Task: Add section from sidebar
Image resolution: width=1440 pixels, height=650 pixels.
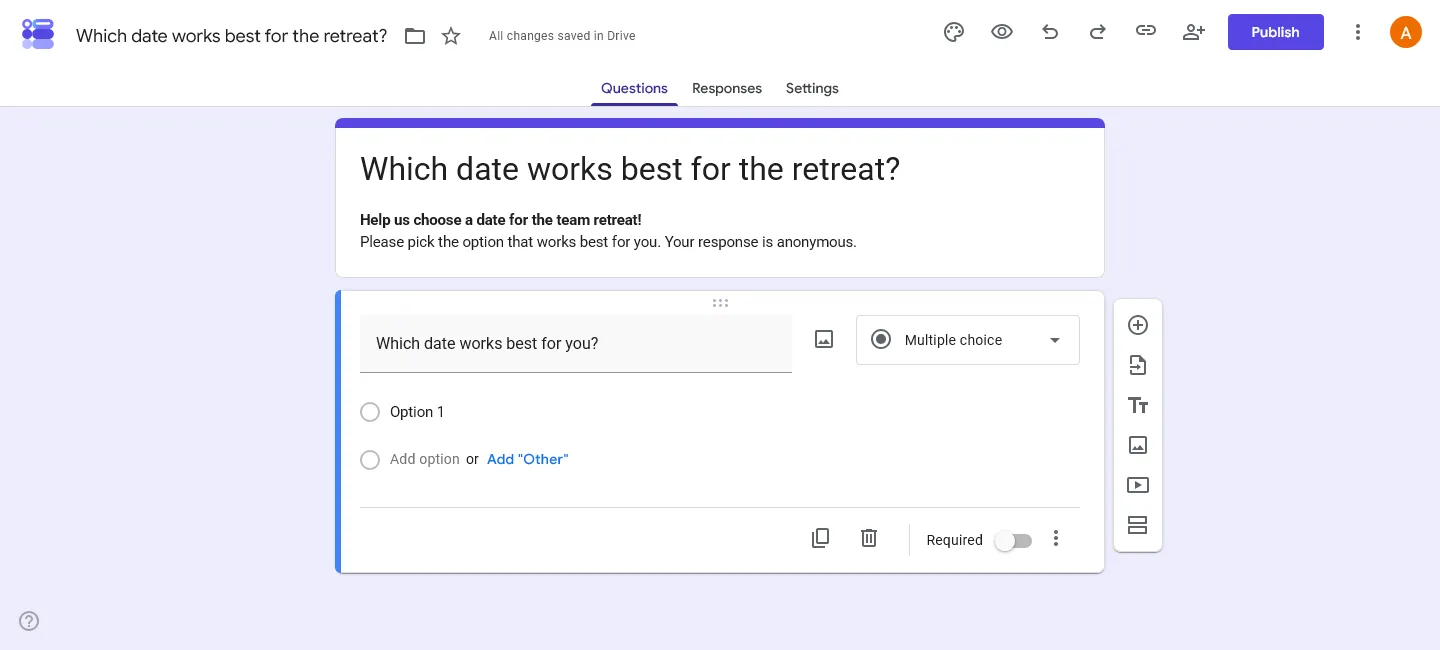Action: [1138, 525]
